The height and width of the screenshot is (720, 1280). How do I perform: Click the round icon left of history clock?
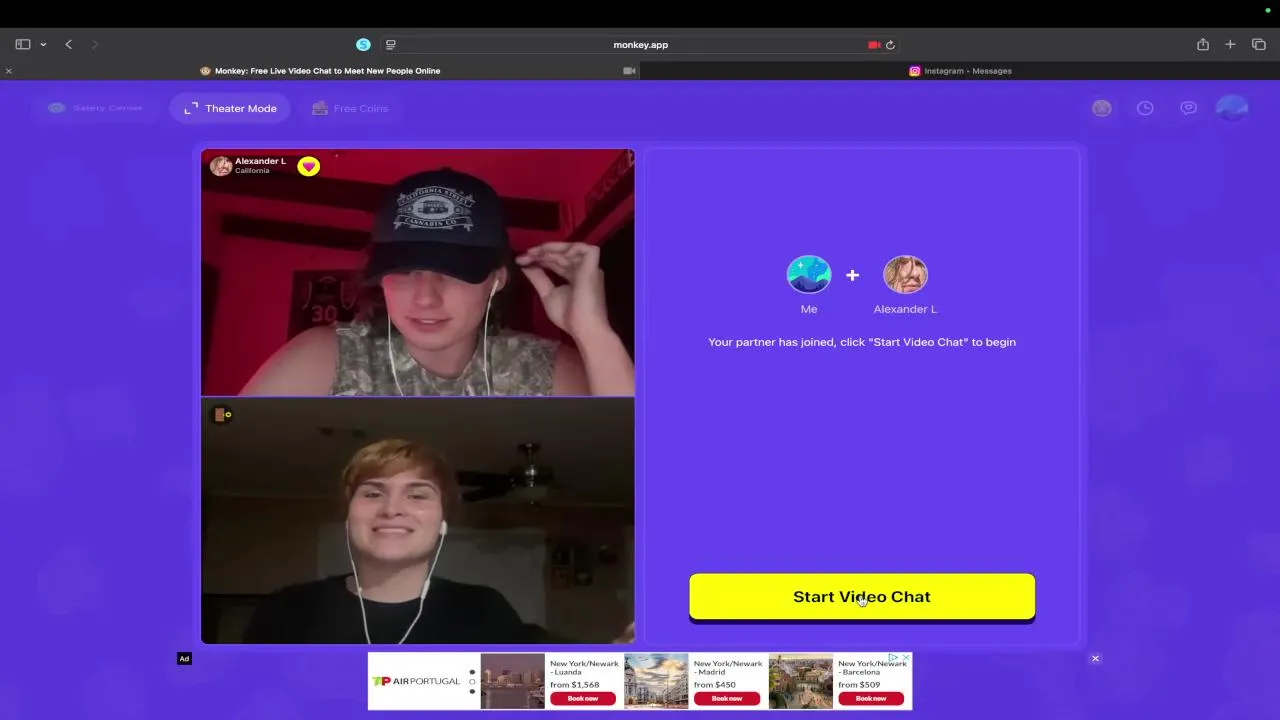[x=1102, y=108]
